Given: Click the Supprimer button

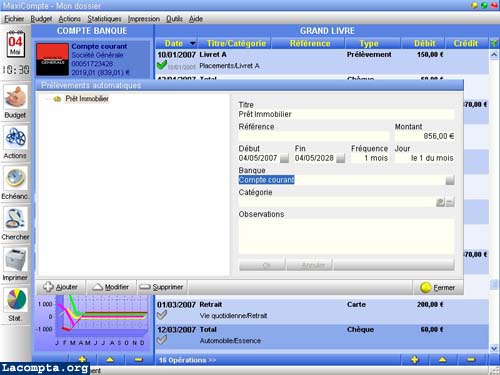Looking at the screenshot, I should coord(161,287).
